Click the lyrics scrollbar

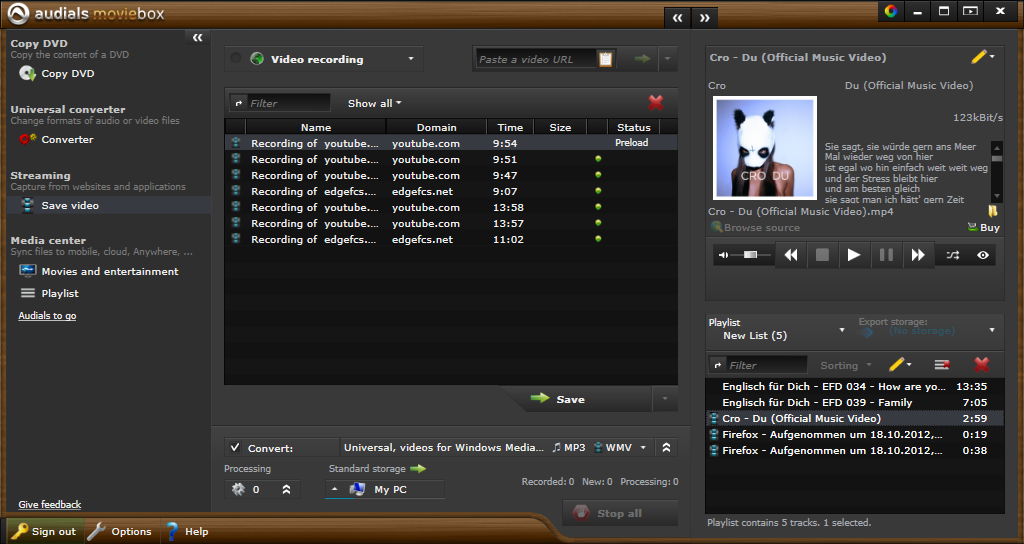997,172
